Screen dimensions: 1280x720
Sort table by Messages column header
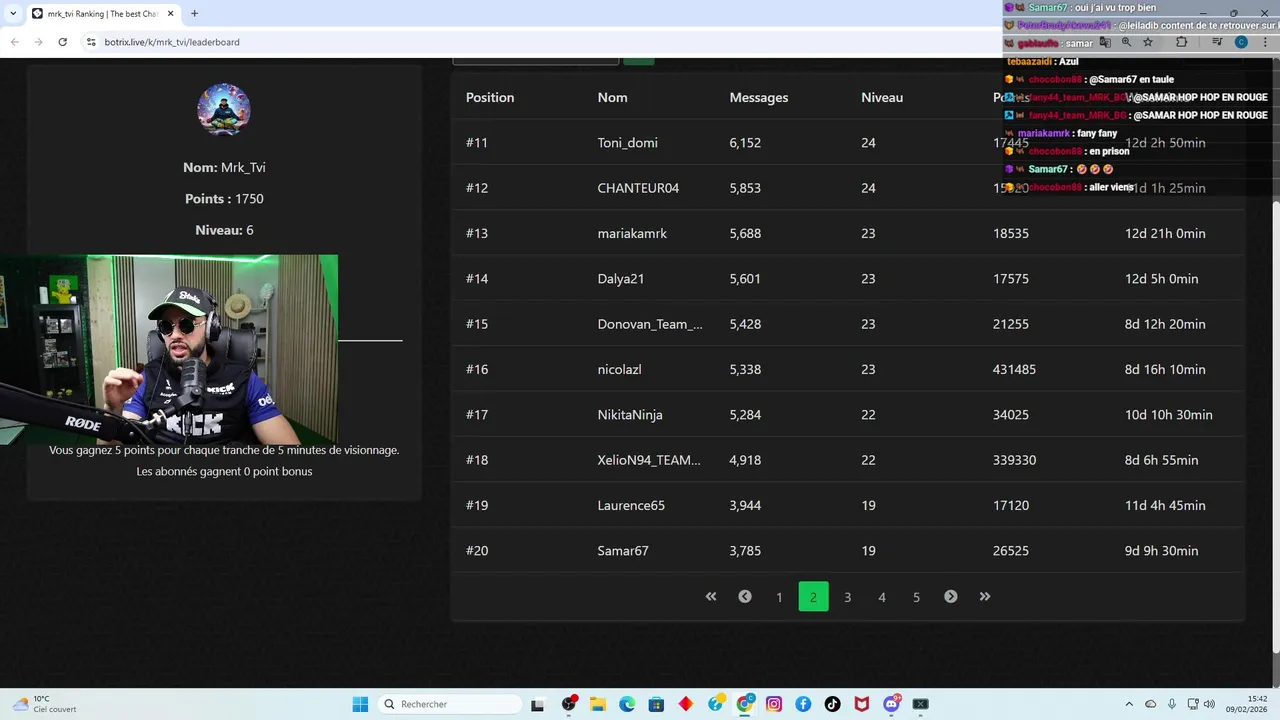759,97
